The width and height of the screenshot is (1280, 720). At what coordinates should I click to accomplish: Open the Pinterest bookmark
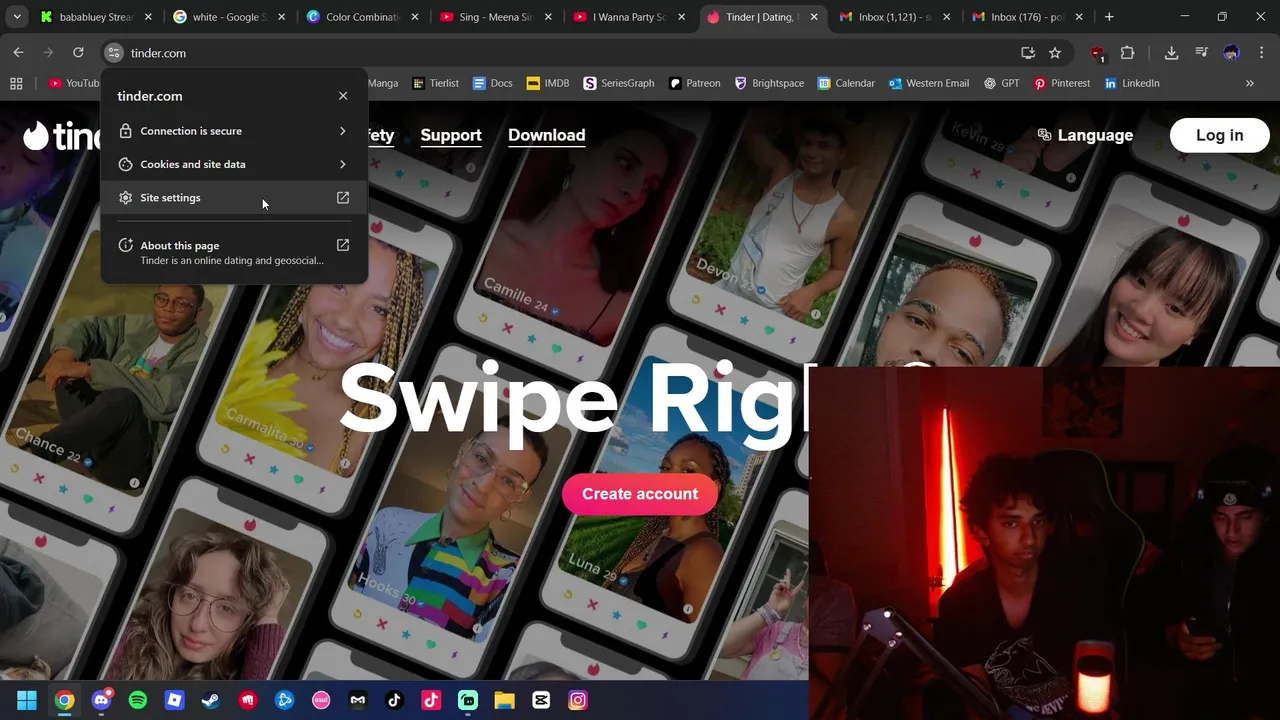(1062, 83)
